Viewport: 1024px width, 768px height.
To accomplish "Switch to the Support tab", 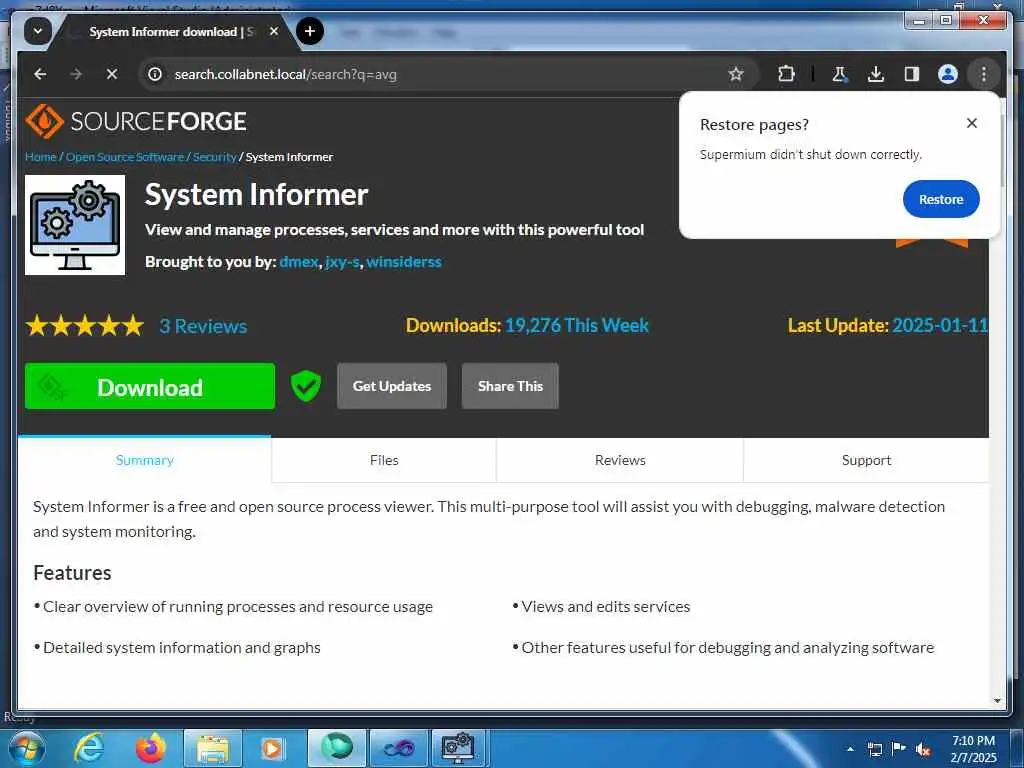I will click(x=866, y=460).
